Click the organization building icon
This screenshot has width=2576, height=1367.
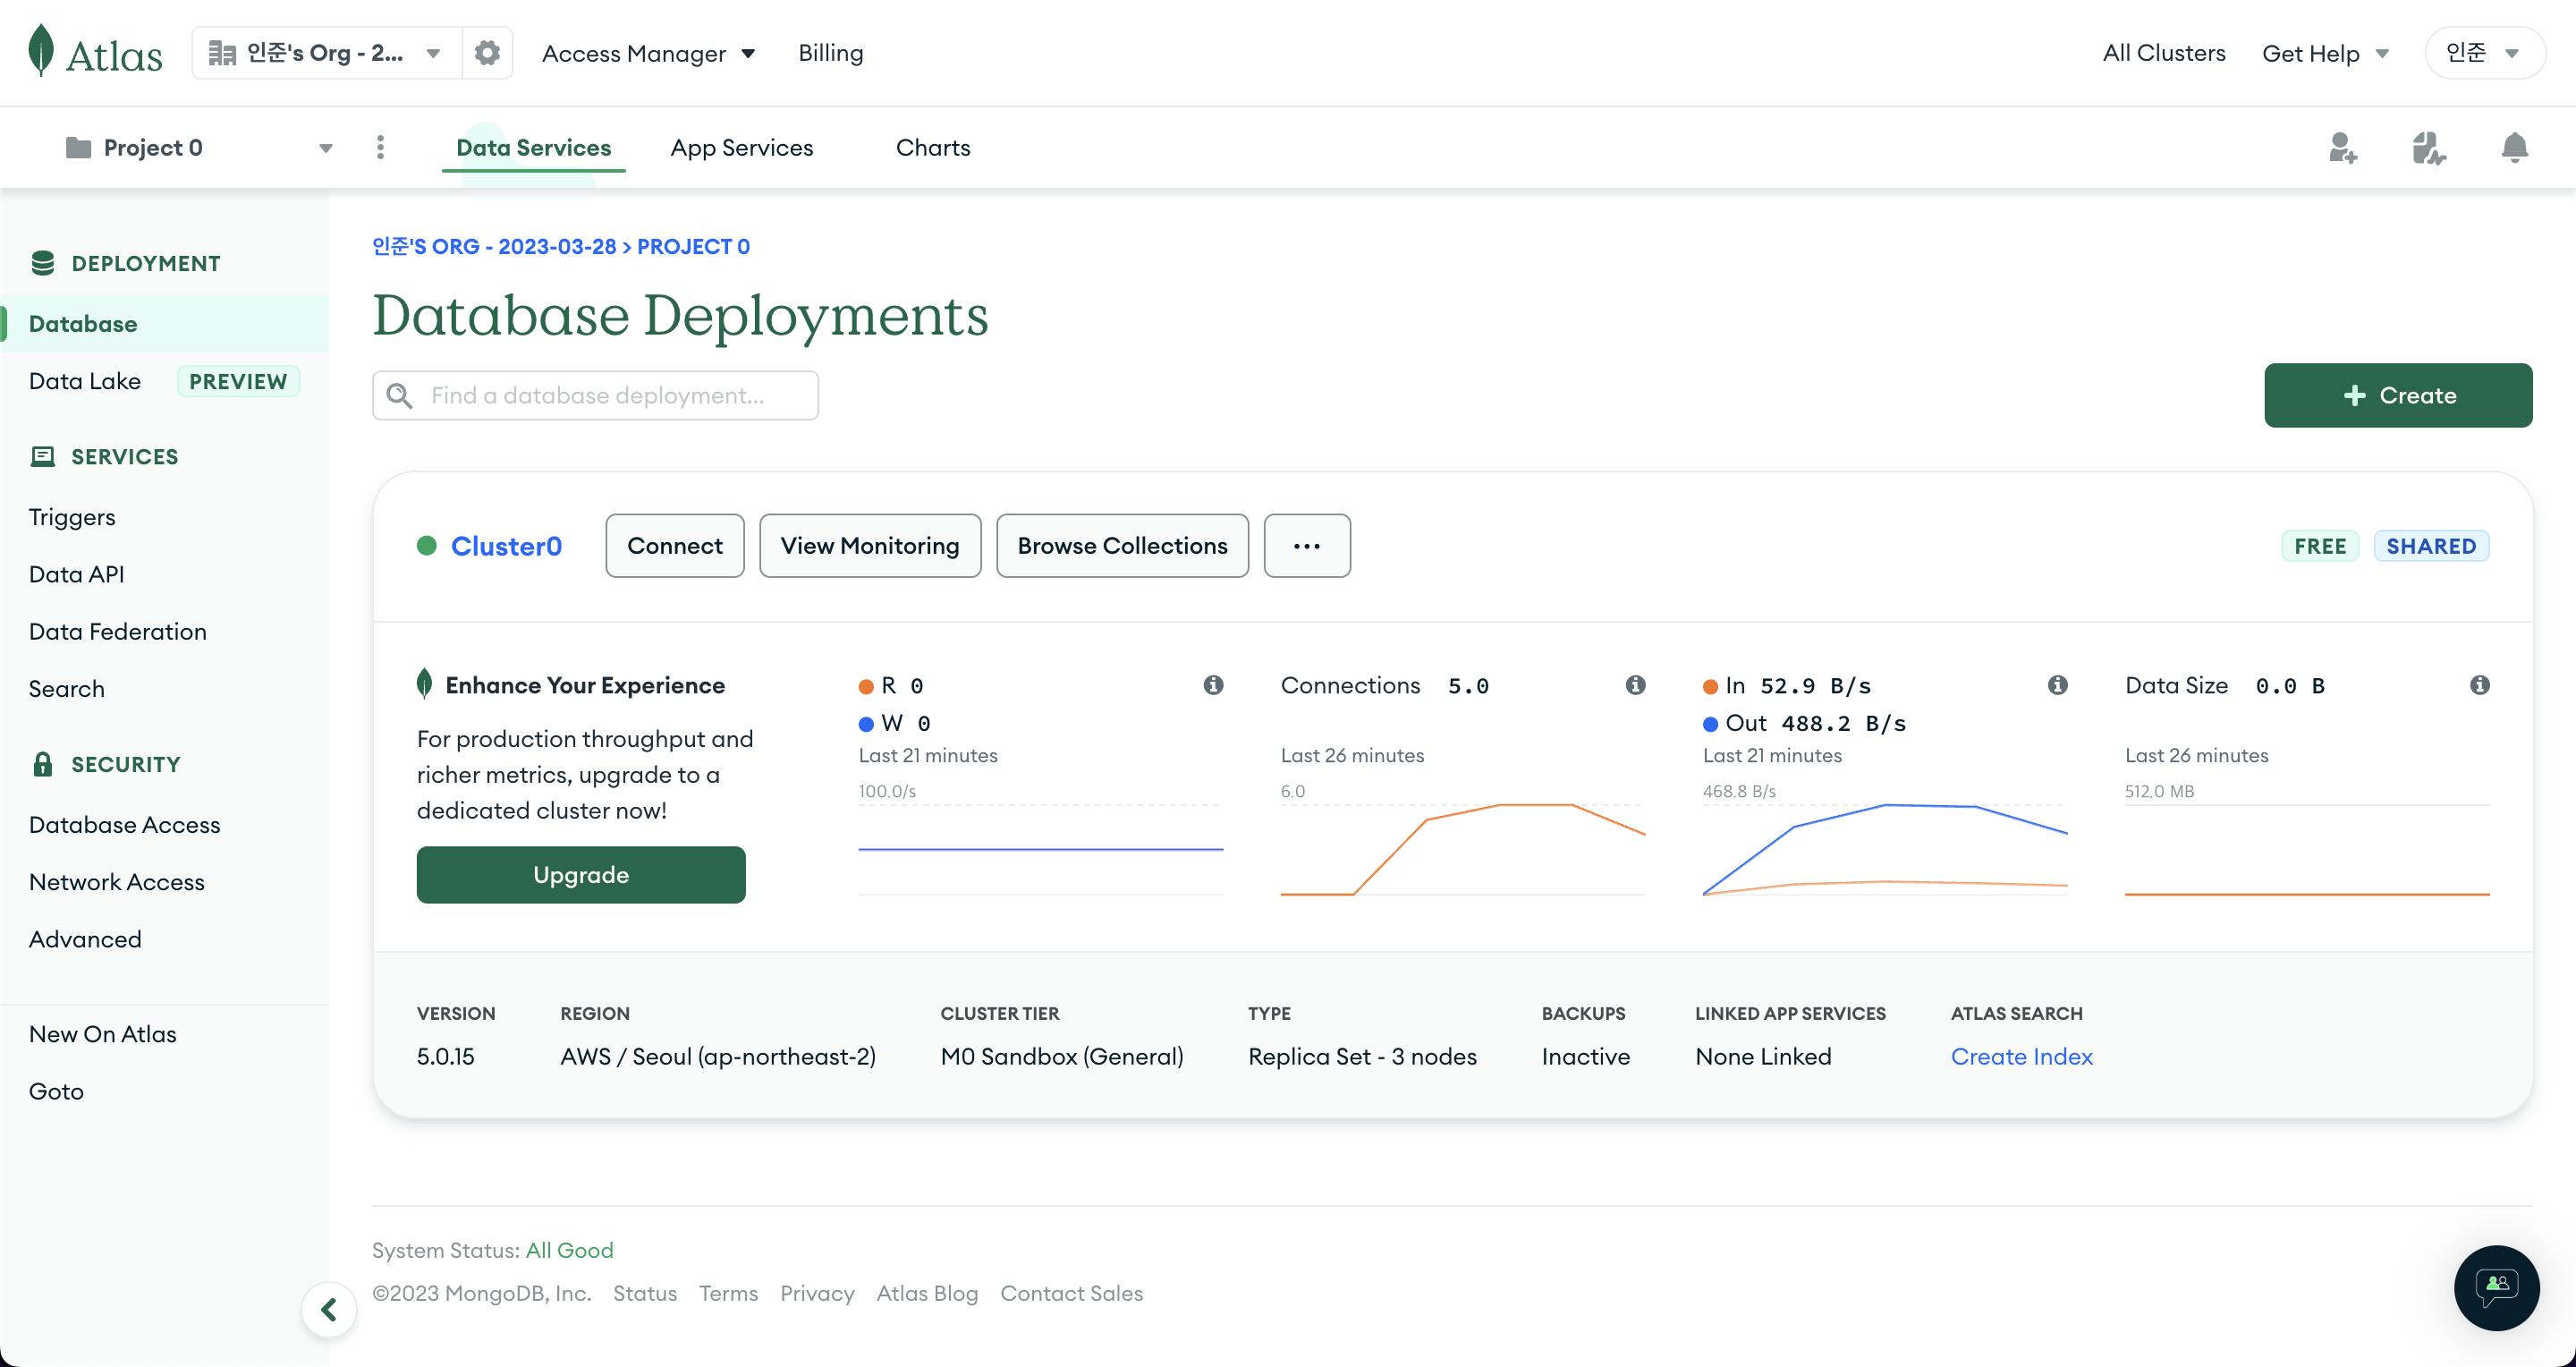pos(222,53)
